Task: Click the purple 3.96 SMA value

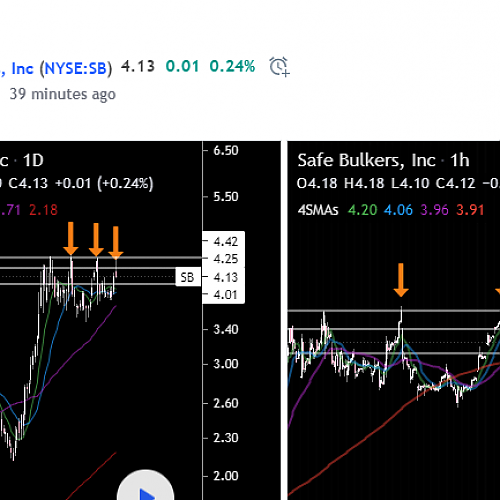Action: (434, 210)
